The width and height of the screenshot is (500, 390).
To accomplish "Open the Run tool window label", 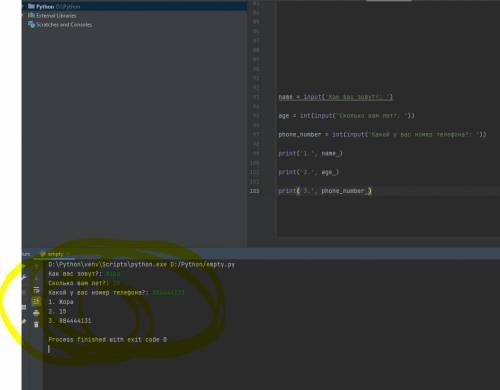I will [26, 254].
